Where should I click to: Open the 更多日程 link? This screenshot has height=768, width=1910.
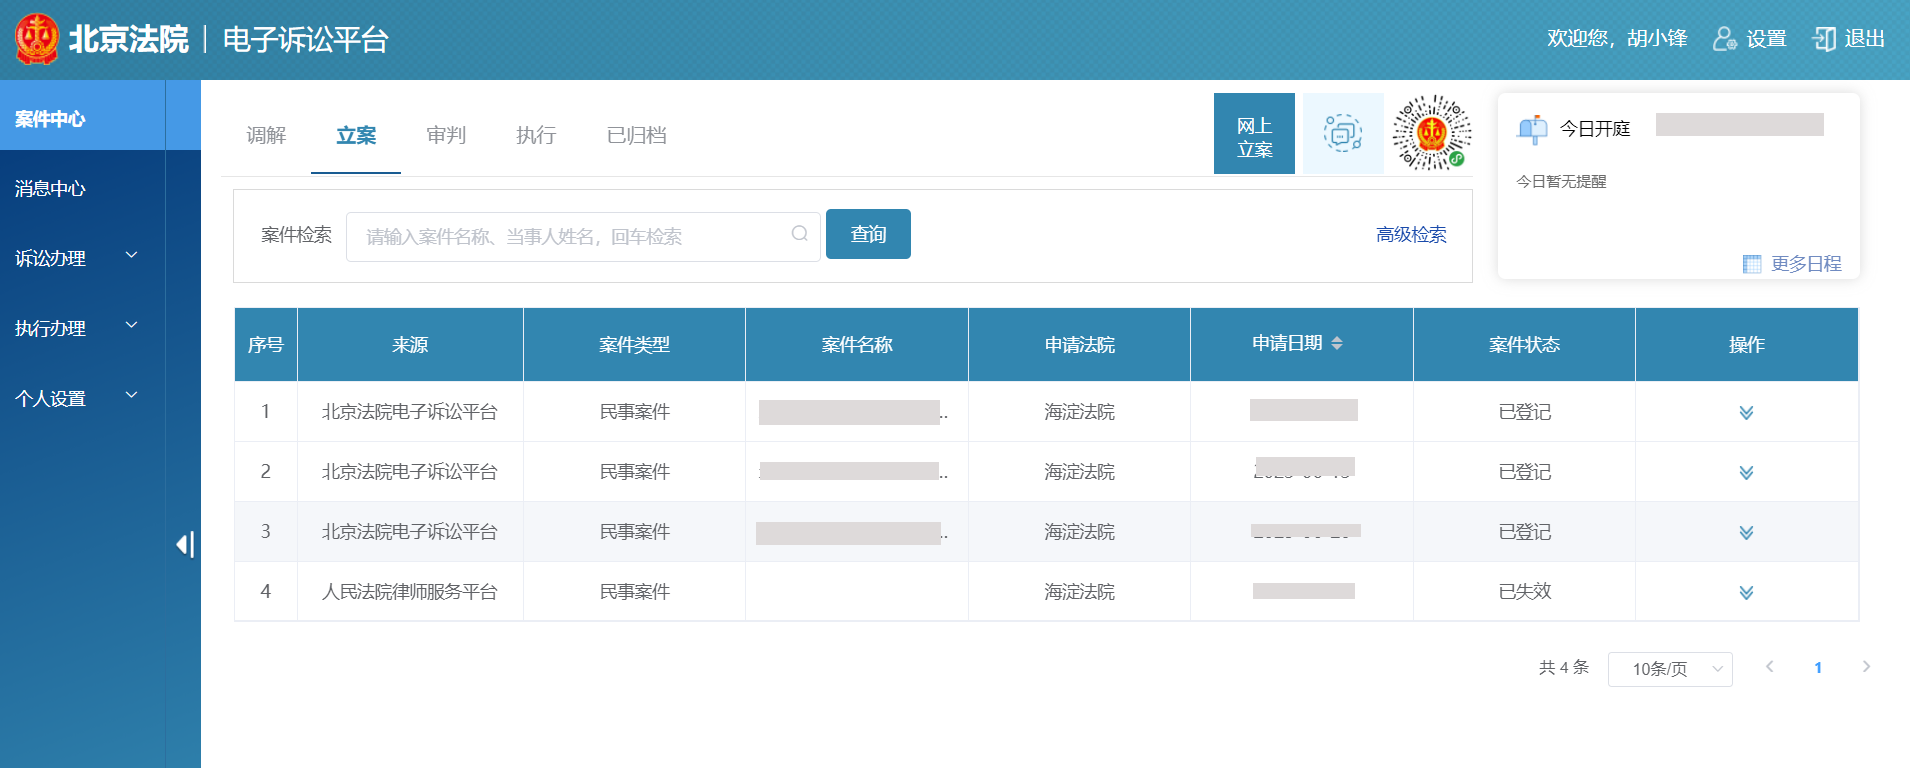click(x=1806, y=264)
